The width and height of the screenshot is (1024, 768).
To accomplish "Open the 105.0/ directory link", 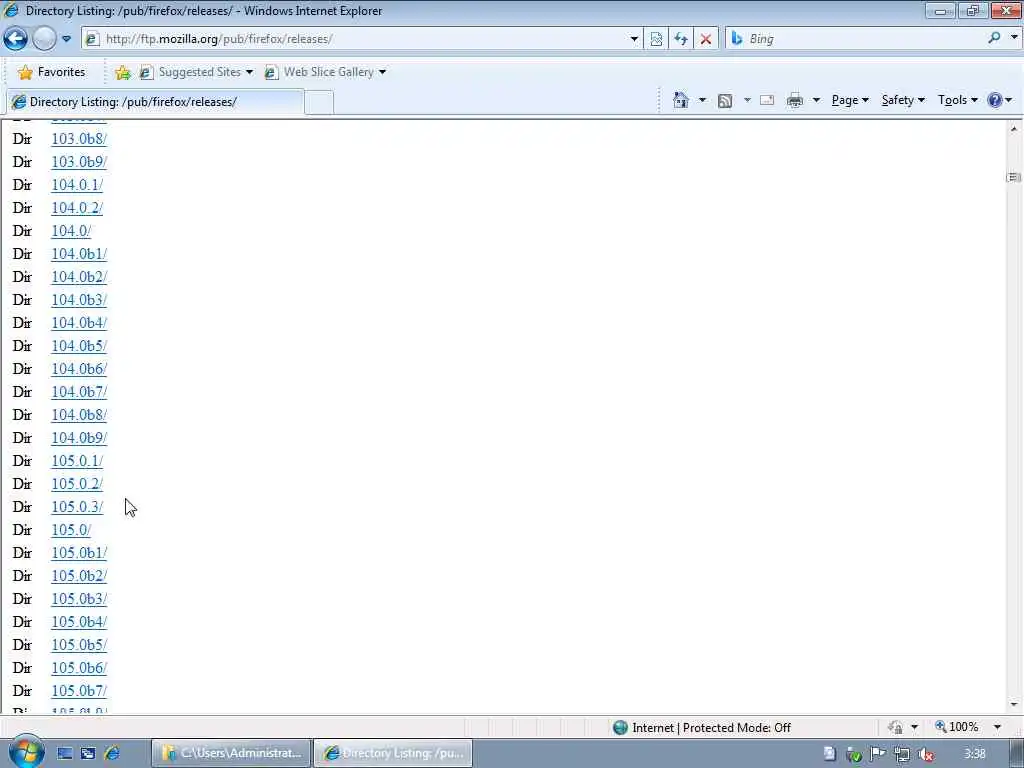I will (x=71, y=530).
